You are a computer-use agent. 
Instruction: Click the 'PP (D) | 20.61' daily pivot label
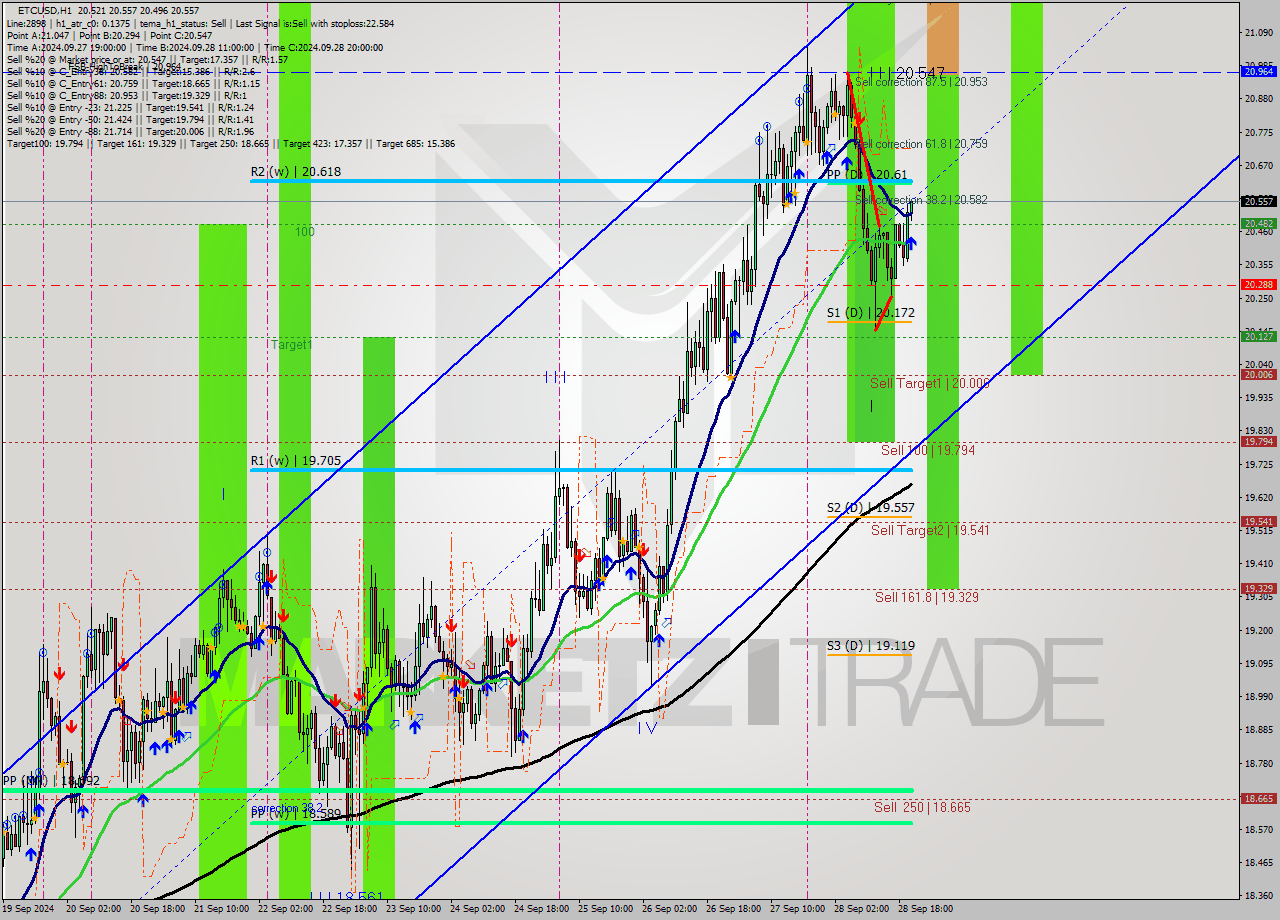(x=868, y=175)
